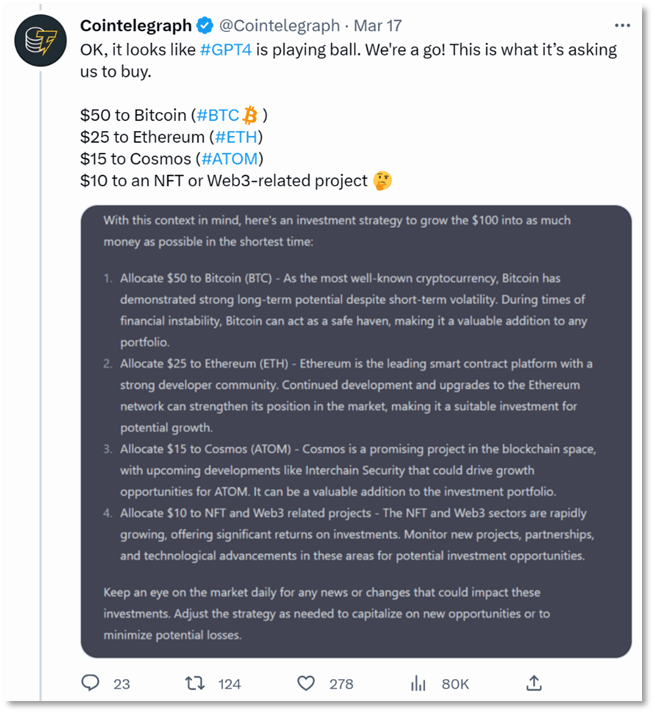Click the orange Bitcoin emoji

249,115
